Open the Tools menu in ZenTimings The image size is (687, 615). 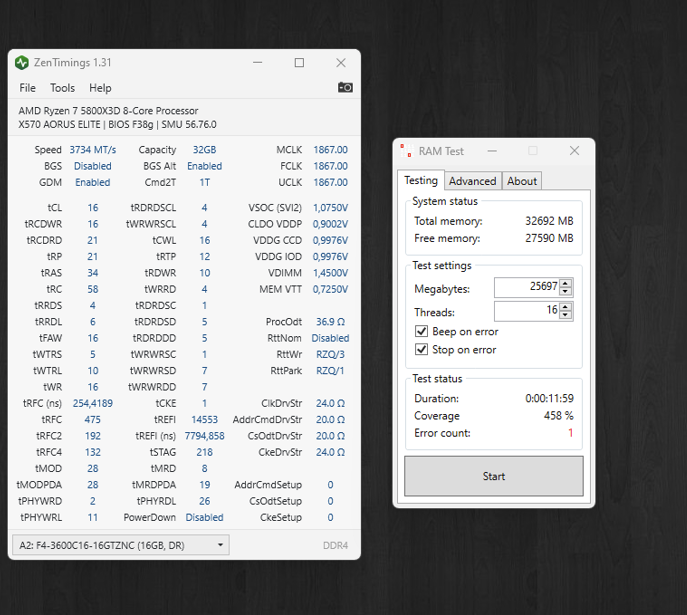62,88
